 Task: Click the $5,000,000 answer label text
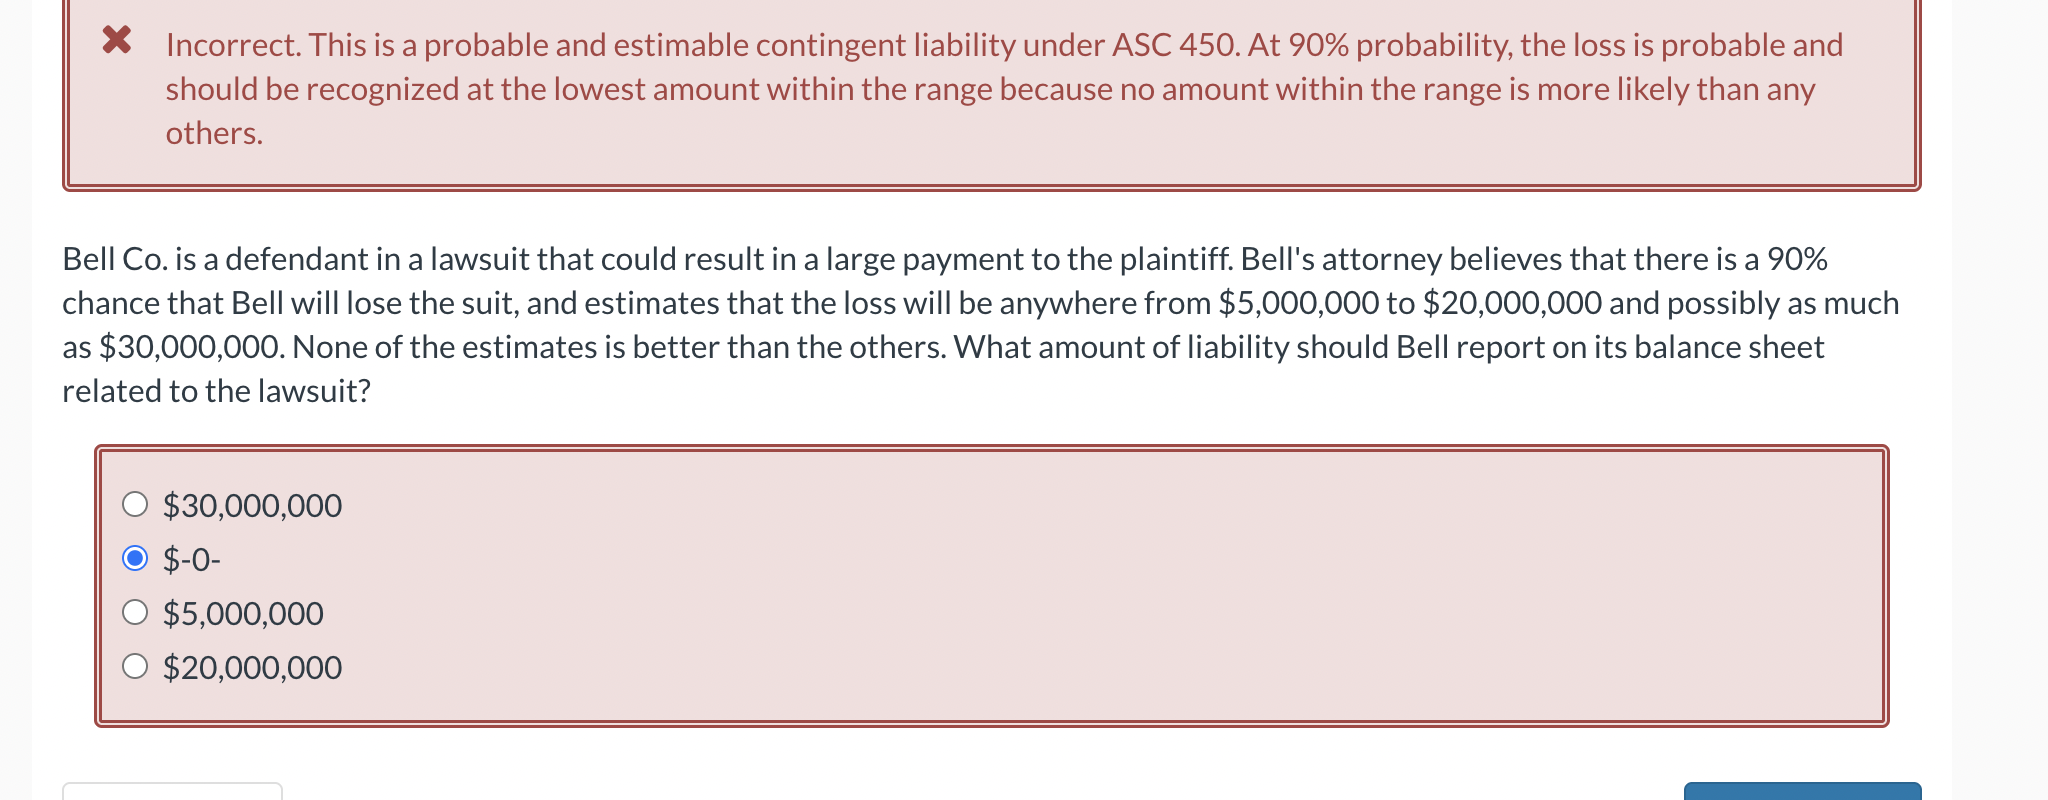pyautogui.click(x=243, y=613)
